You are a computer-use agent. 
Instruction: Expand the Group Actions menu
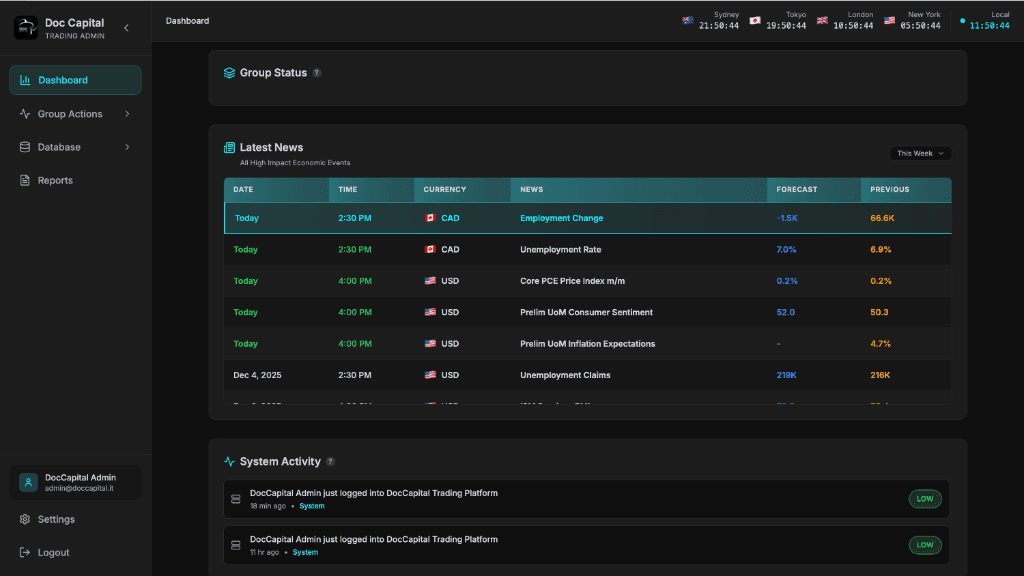coord(127,113)
